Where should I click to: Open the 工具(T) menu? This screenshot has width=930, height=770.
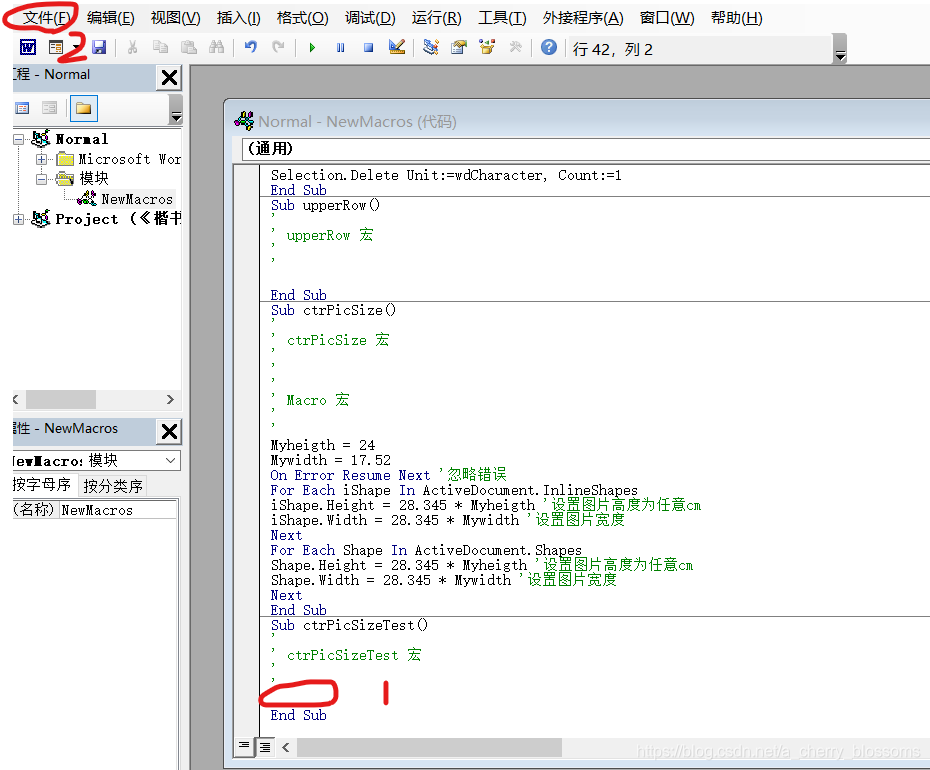pos(502,18)
